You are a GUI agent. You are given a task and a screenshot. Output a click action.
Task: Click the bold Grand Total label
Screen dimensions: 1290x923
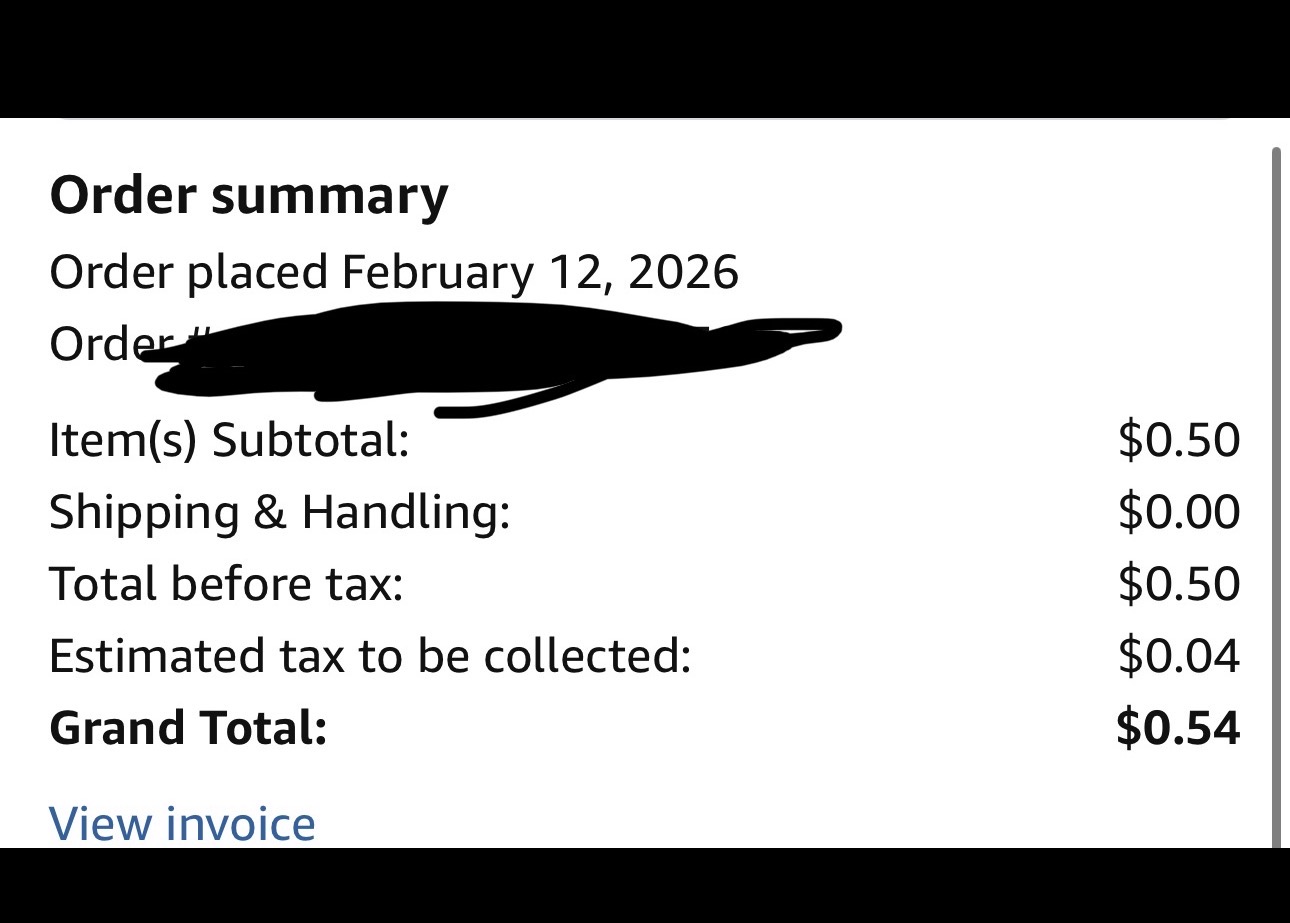188,728
